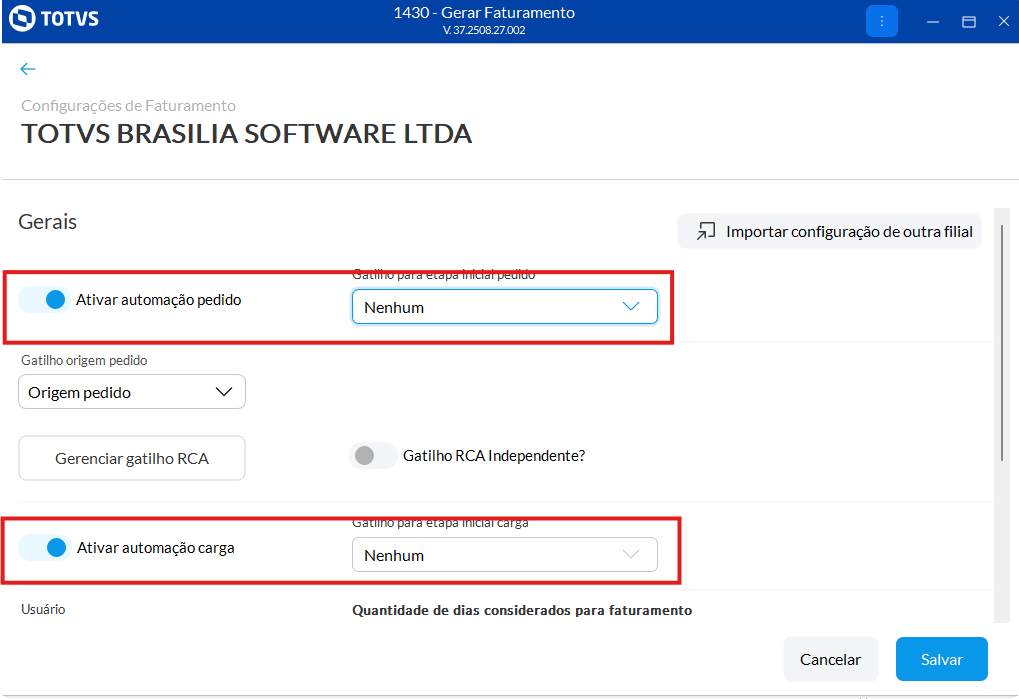Image resolution: width=1019 pixels, height=699 pixels.
Task: Expand the Origem pedido dropdown
Action: pos(132,393)
